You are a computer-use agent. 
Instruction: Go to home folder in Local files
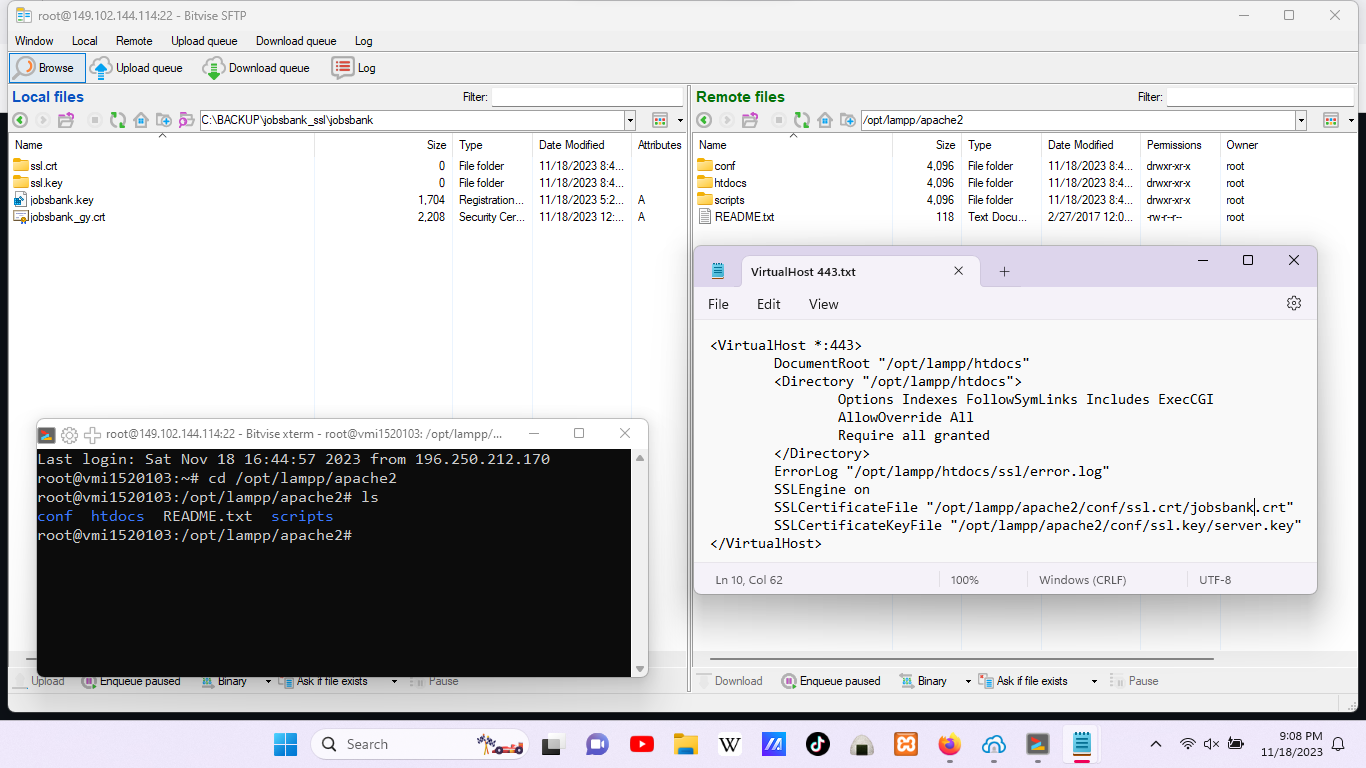pos(141,120)
